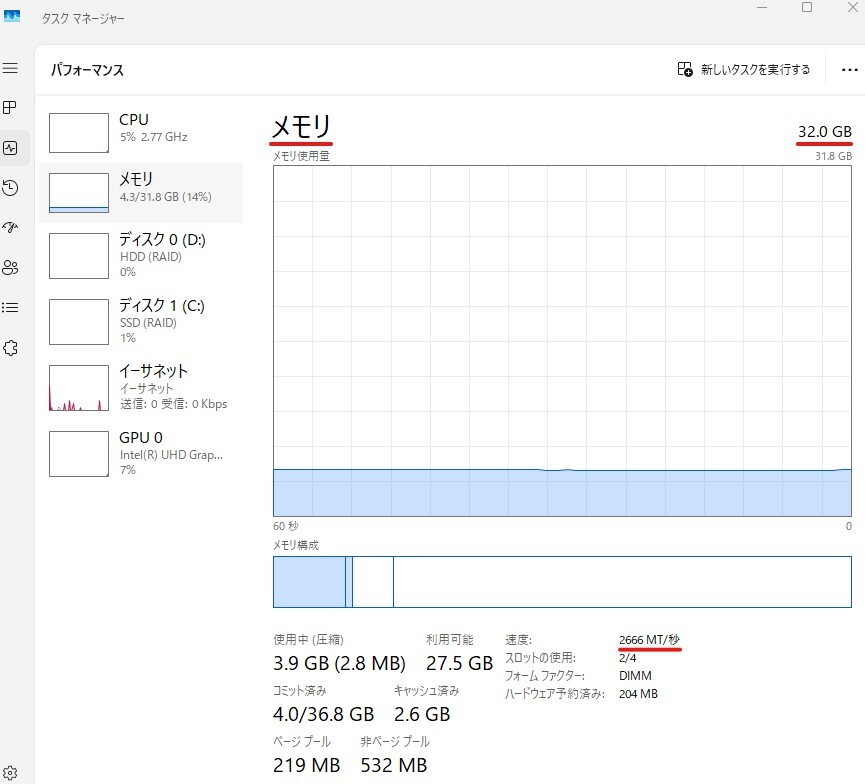Open the hamburger navigation menu

[10, 68]
